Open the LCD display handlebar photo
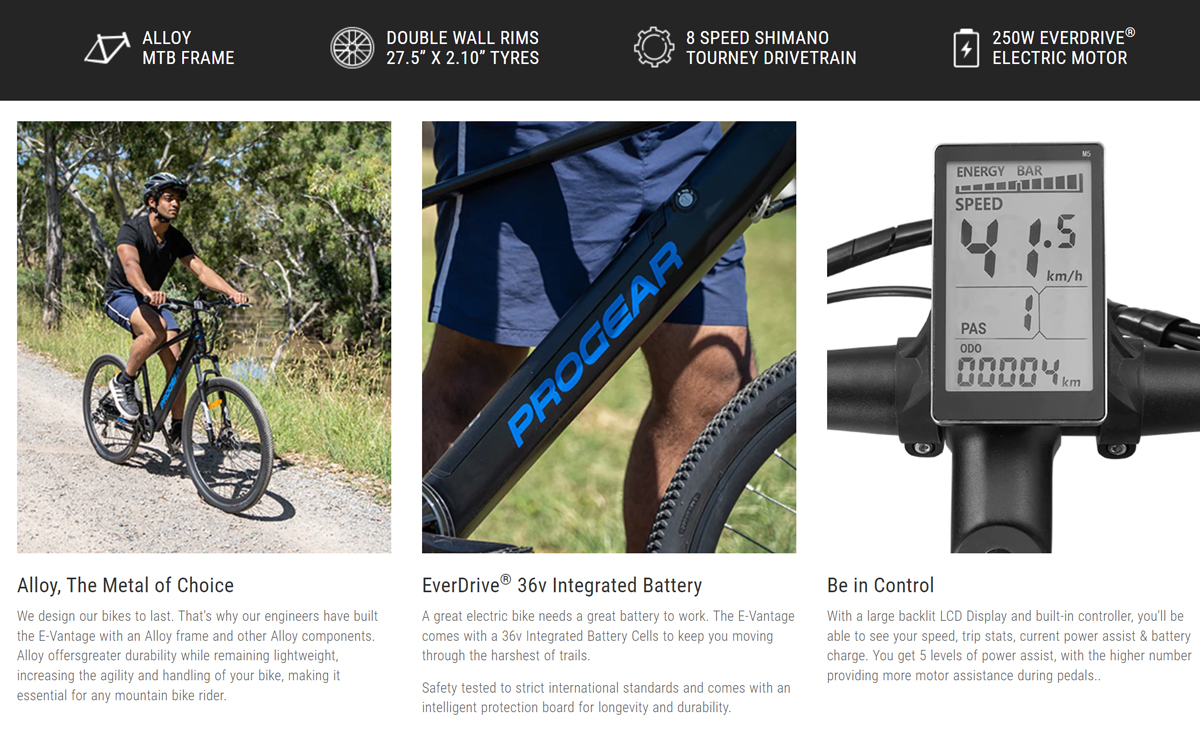Viewport: 1200px width, 741px height. pyautogui.click(x=1013, y=337)
